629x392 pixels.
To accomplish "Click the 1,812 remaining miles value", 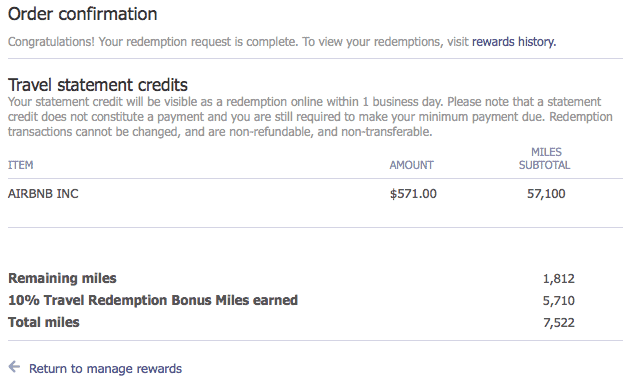I will [559, 278].
